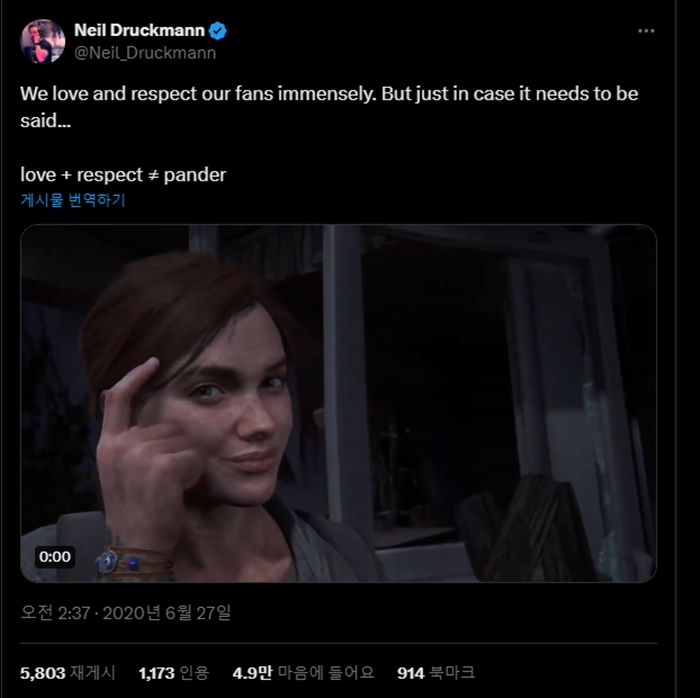Open the 오전 2:37 post time link

[x=57, y=610]
